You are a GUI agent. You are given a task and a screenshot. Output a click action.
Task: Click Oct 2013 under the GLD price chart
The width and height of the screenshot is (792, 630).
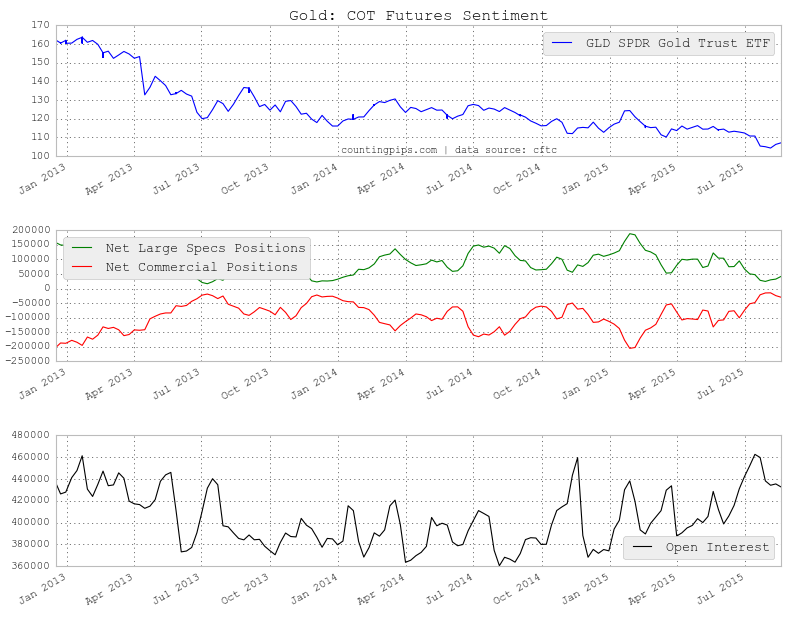pyautogui.click(x=245, y=179)
